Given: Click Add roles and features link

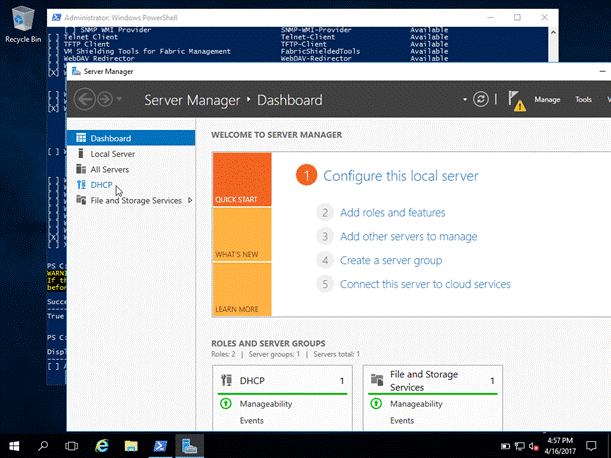Looking at the screenshot, I should (392, 212).
